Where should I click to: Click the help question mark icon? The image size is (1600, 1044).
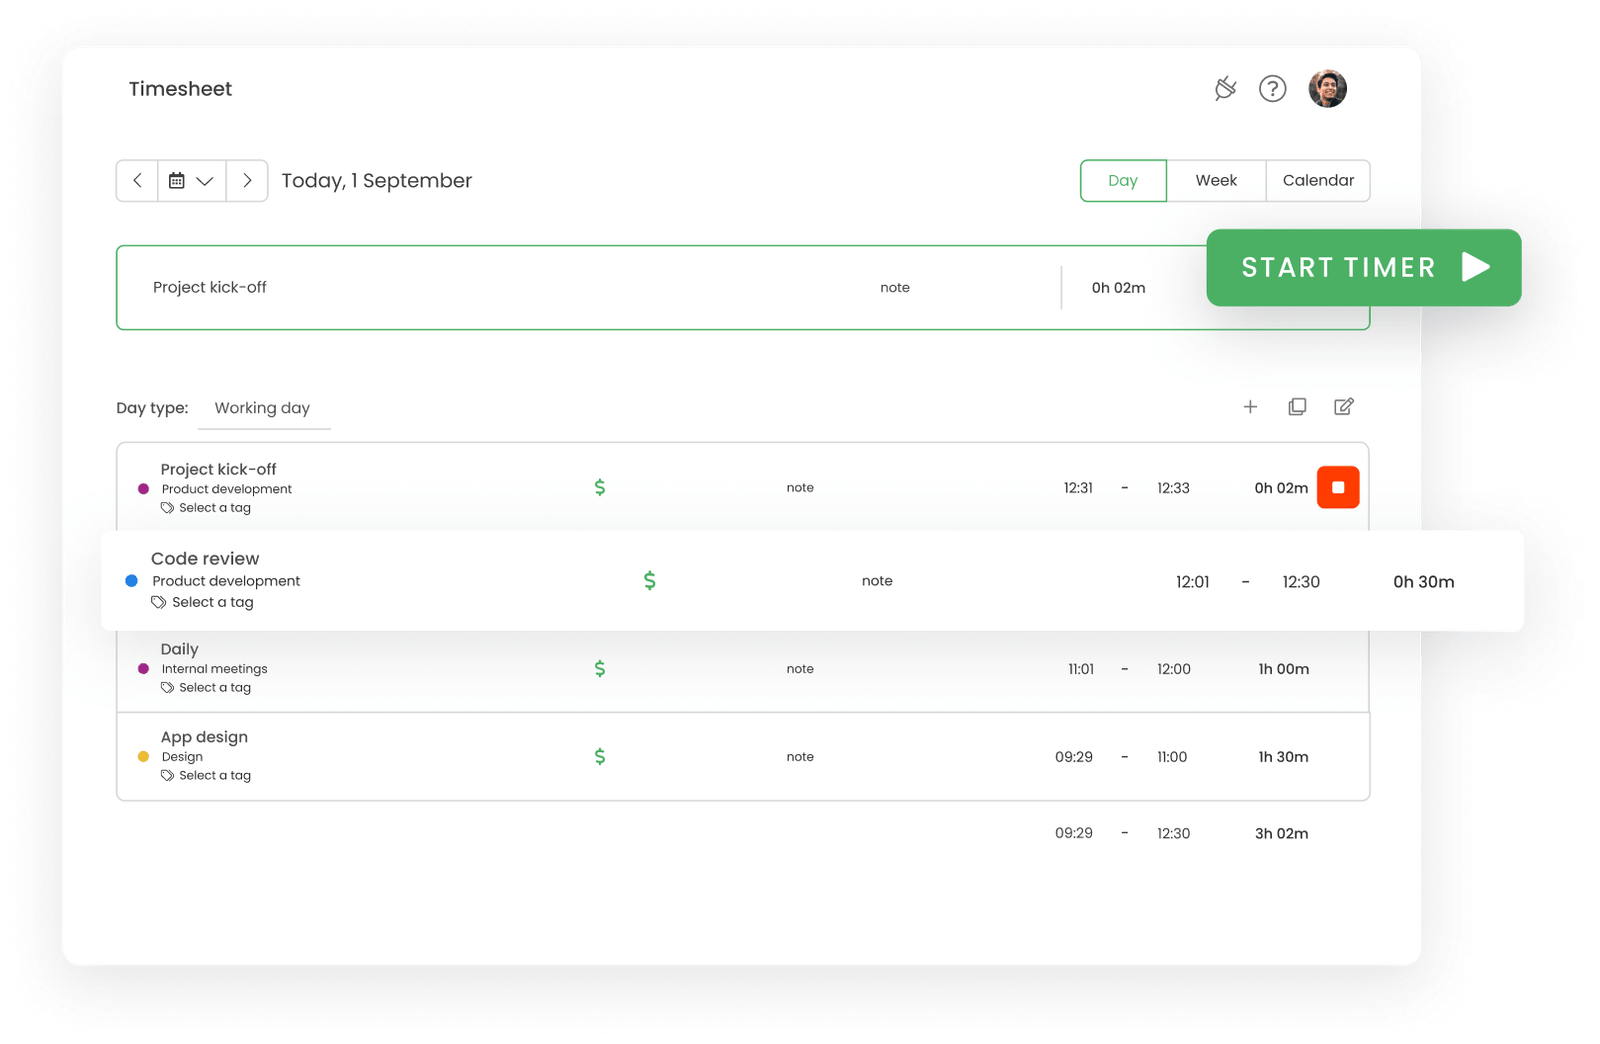(1272, 89)
